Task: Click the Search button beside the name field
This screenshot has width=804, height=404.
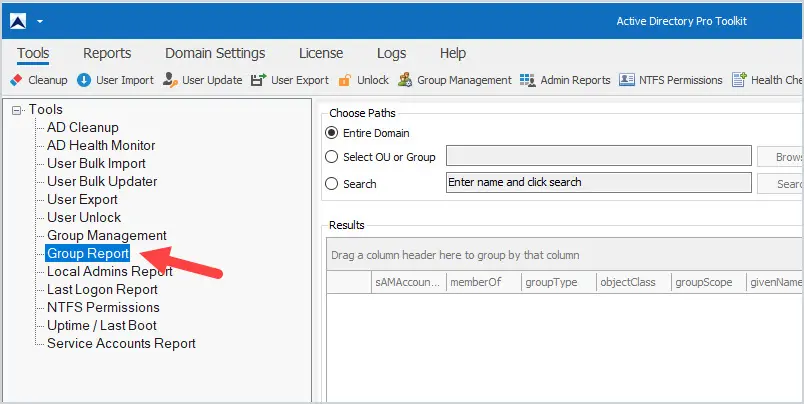Action: pos(780,184)
